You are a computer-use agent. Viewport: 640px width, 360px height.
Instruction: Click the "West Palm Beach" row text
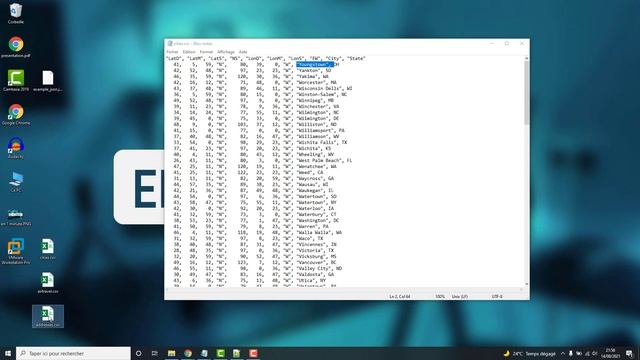pos(320,160)
